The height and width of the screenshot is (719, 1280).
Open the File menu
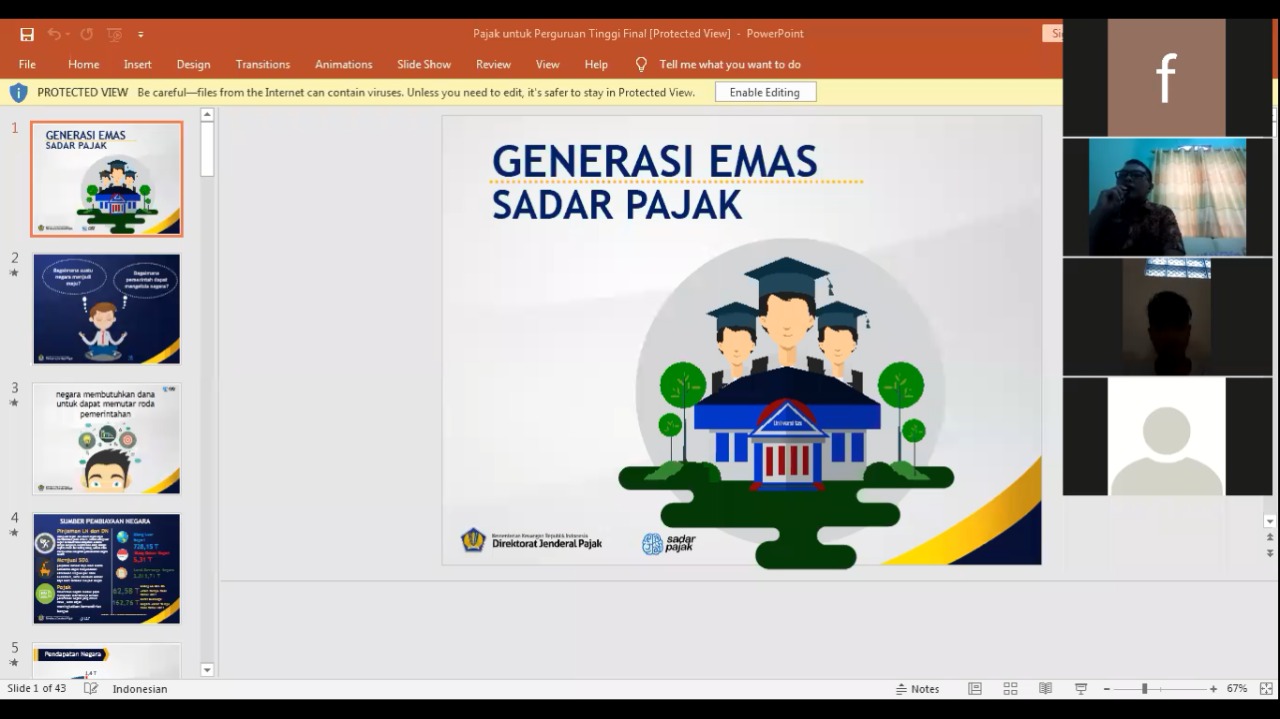[x=27, y=64]
